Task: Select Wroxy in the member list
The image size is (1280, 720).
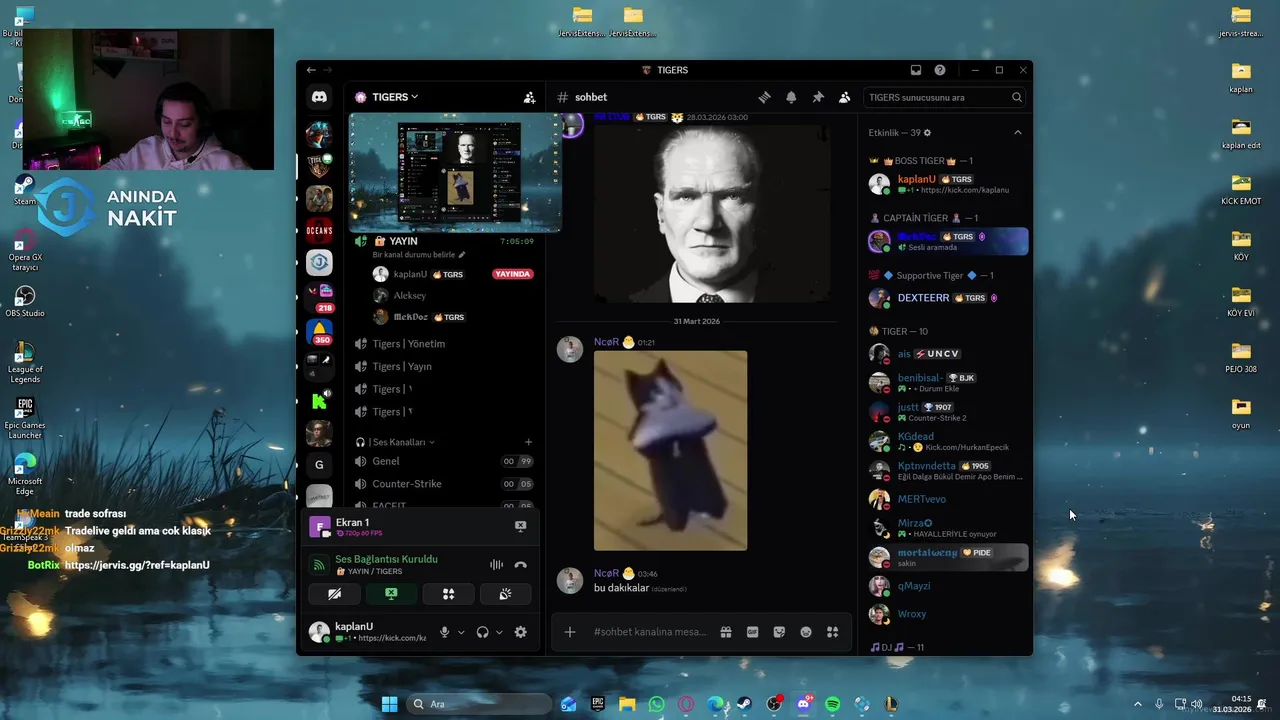Action: (x=946, y=614)
